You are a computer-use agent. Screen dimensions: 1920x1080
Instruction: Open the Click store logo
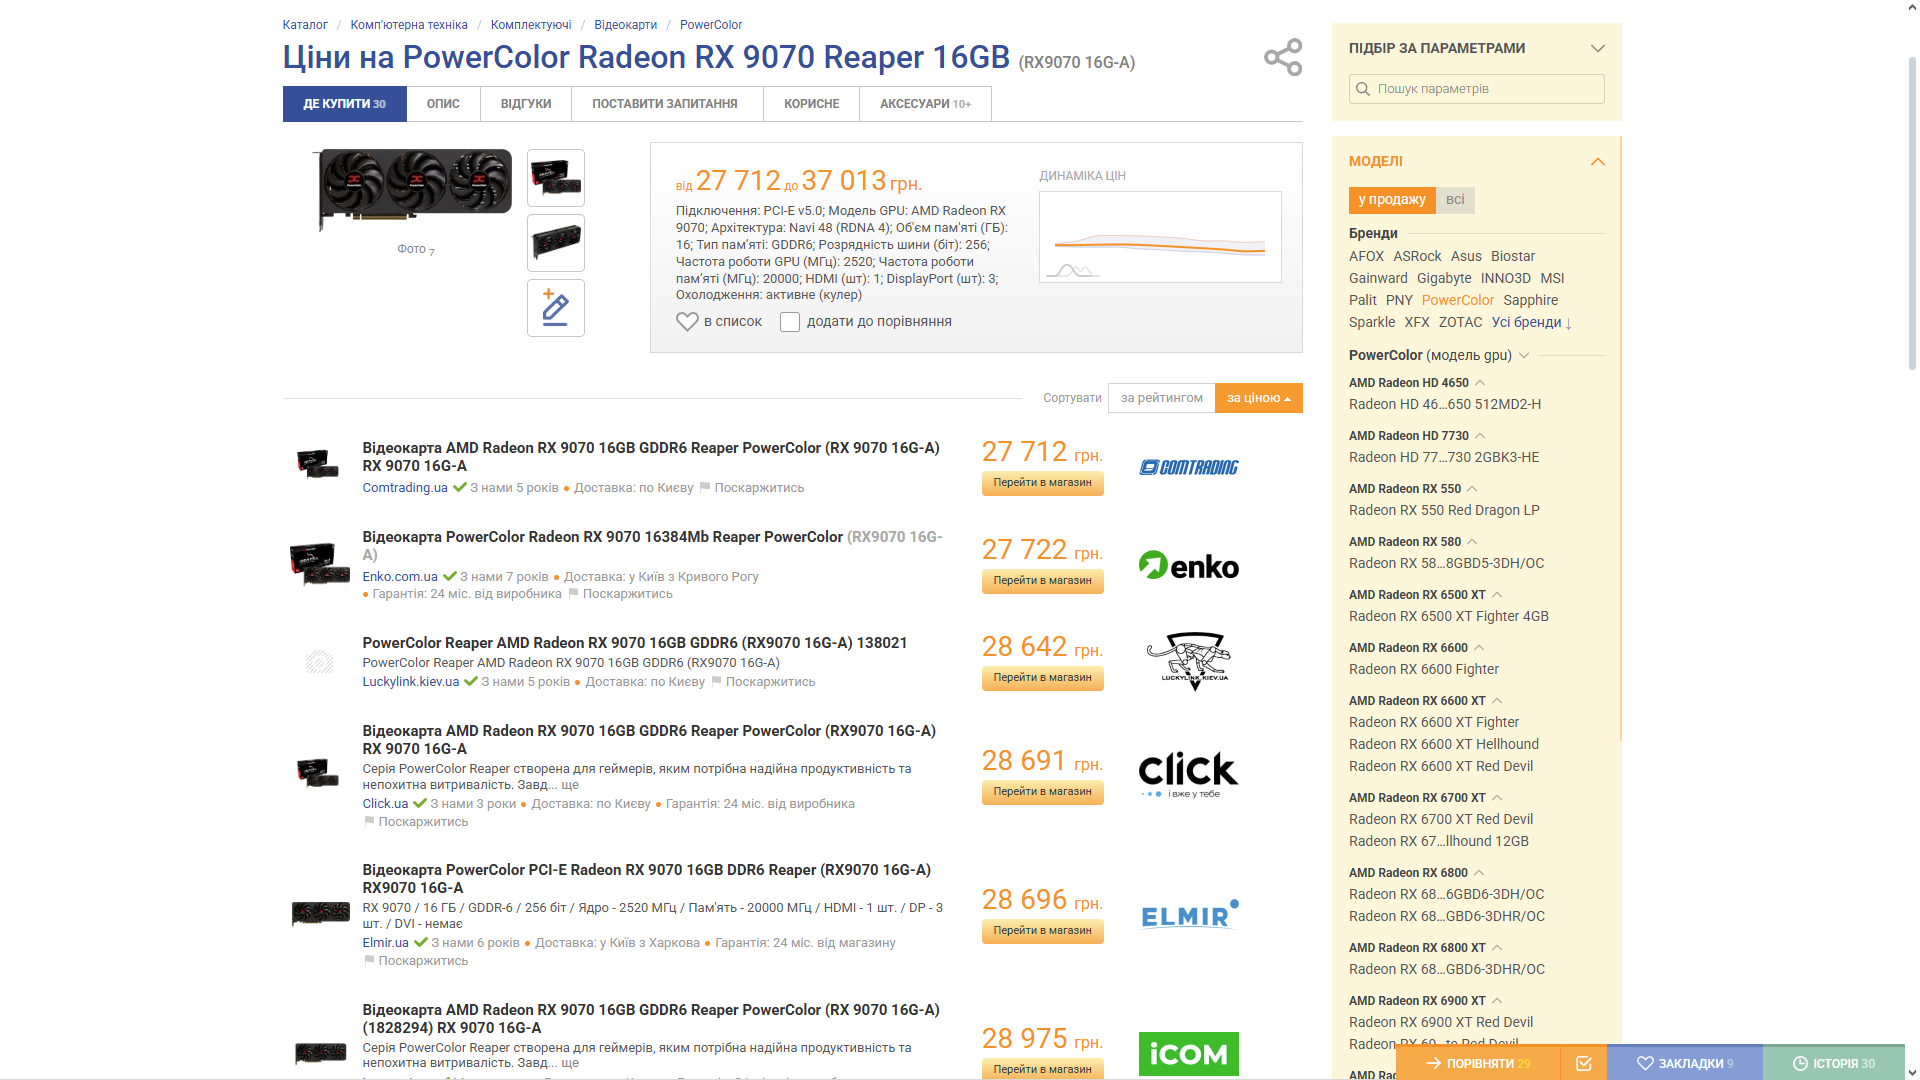1189,775
